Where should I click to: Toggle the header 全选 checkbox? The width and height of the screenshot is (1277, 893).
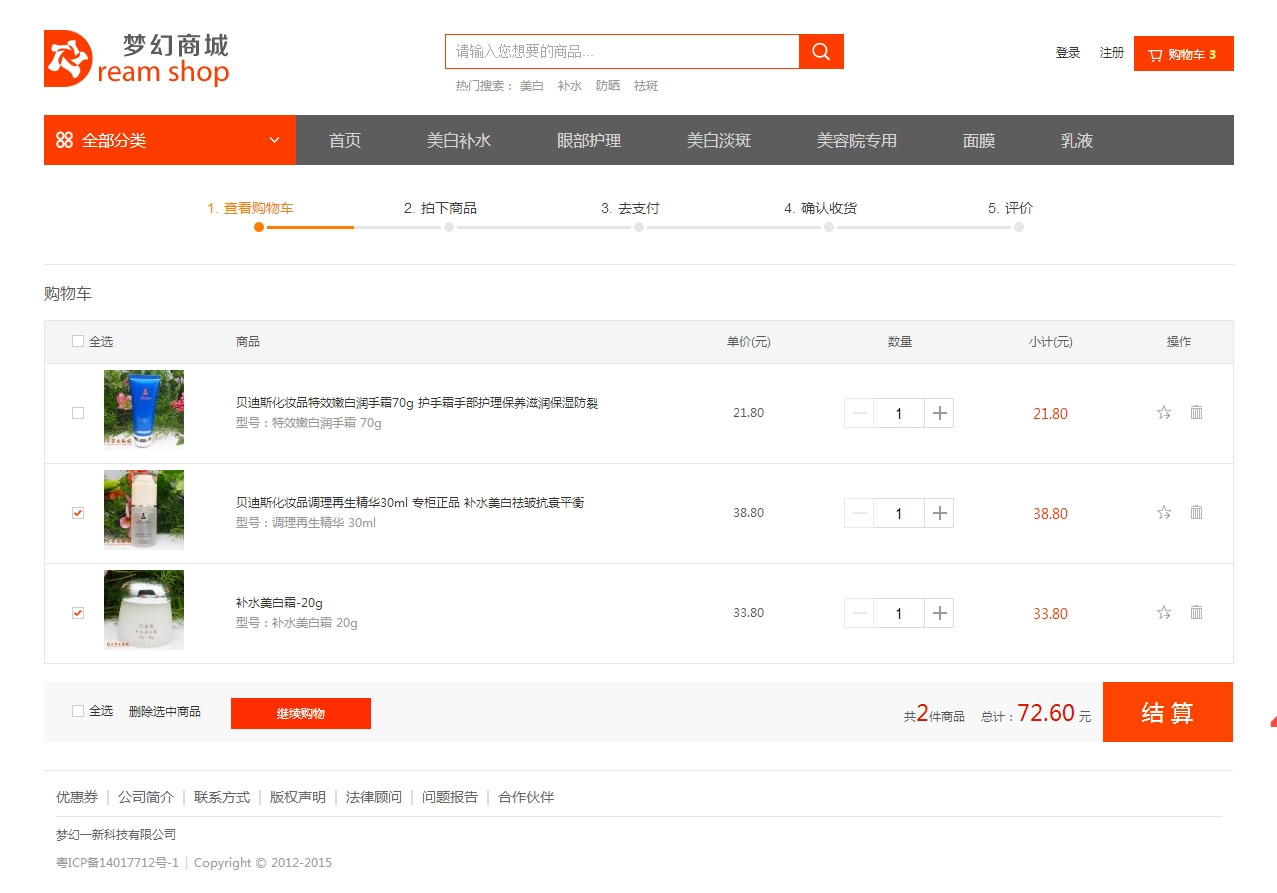coord(78,341)
